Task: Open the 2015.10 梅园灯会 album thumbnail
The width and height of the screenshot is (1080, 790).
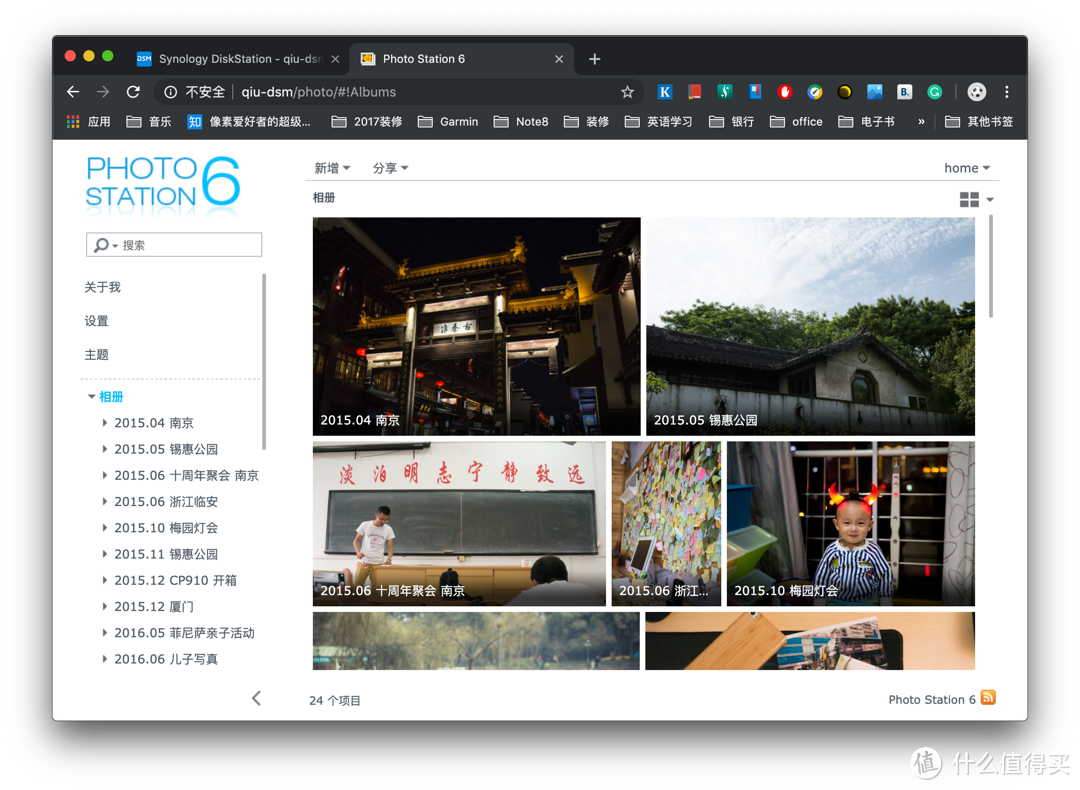Action: click(x=850, y=523)
